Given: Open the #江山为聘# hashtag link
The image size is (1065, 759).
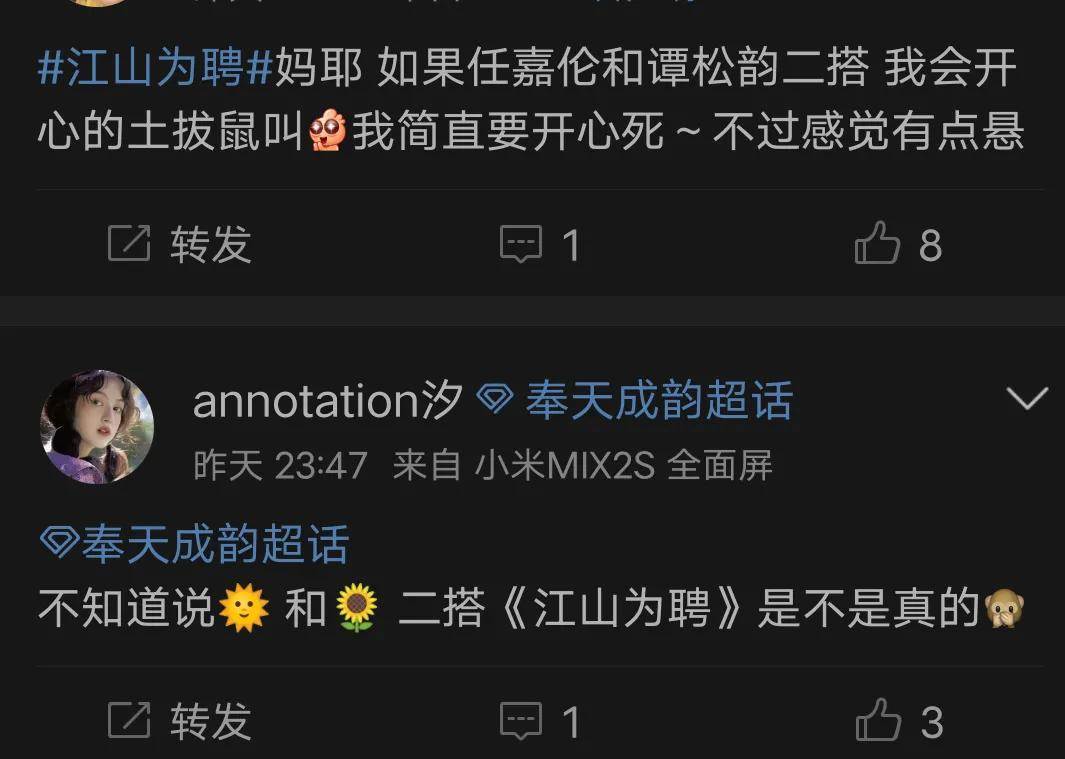Looking at the screenshot, I should click(156, 68).
